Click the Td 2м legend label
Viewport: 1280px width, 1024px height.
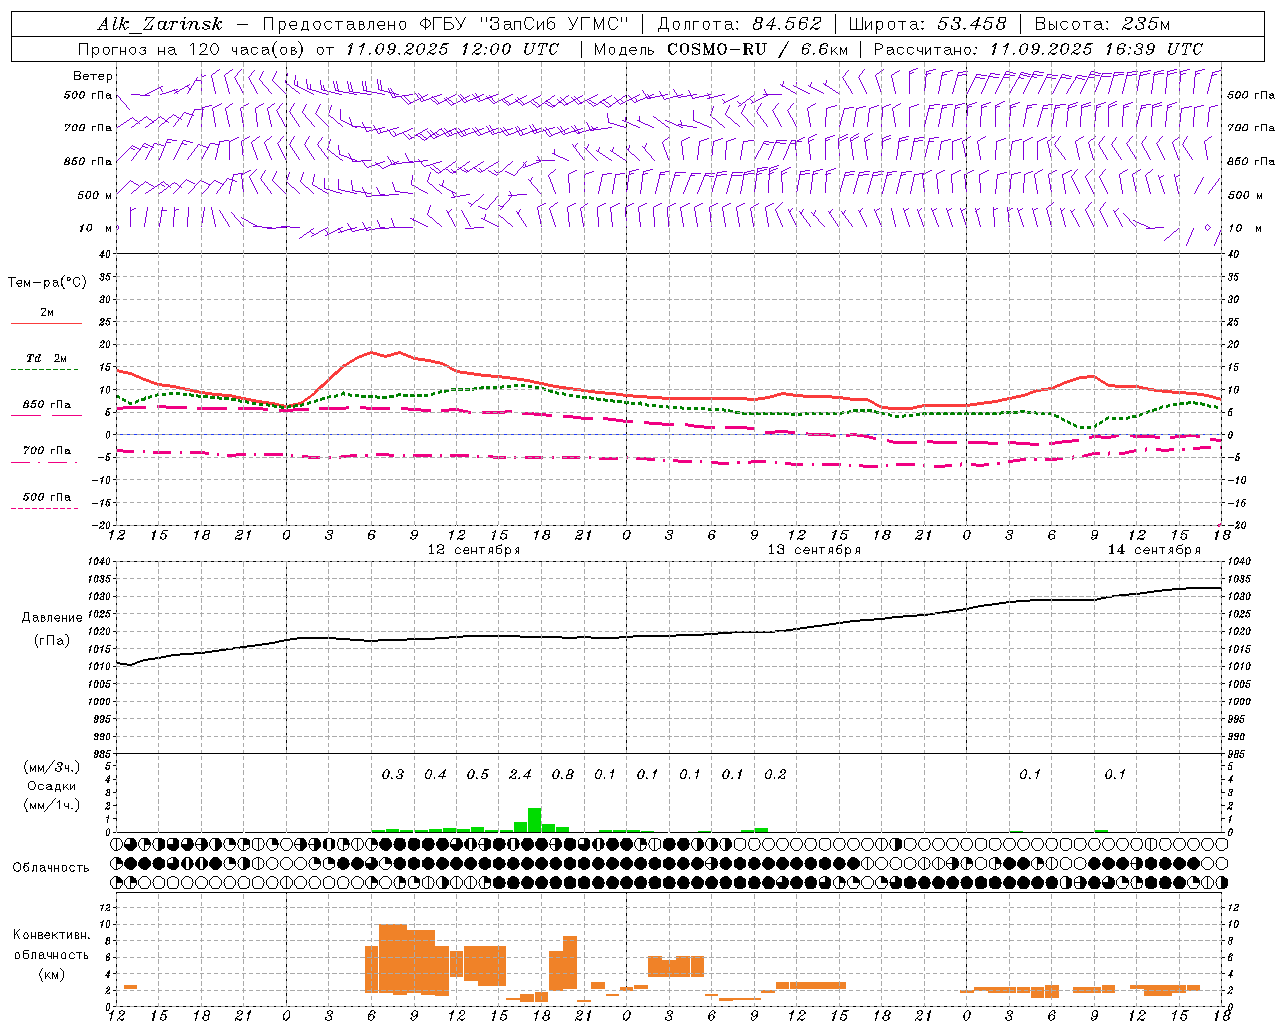pyautogui.click(x=47, y=358)
